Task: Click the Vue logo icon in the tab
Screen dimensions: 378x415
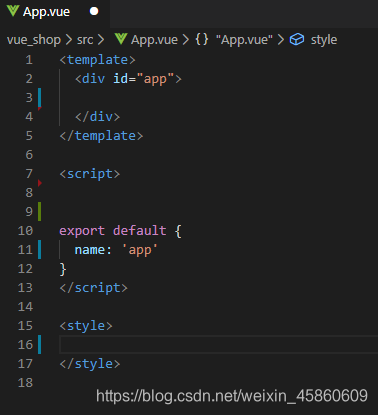Action: [x=13, y=11]
